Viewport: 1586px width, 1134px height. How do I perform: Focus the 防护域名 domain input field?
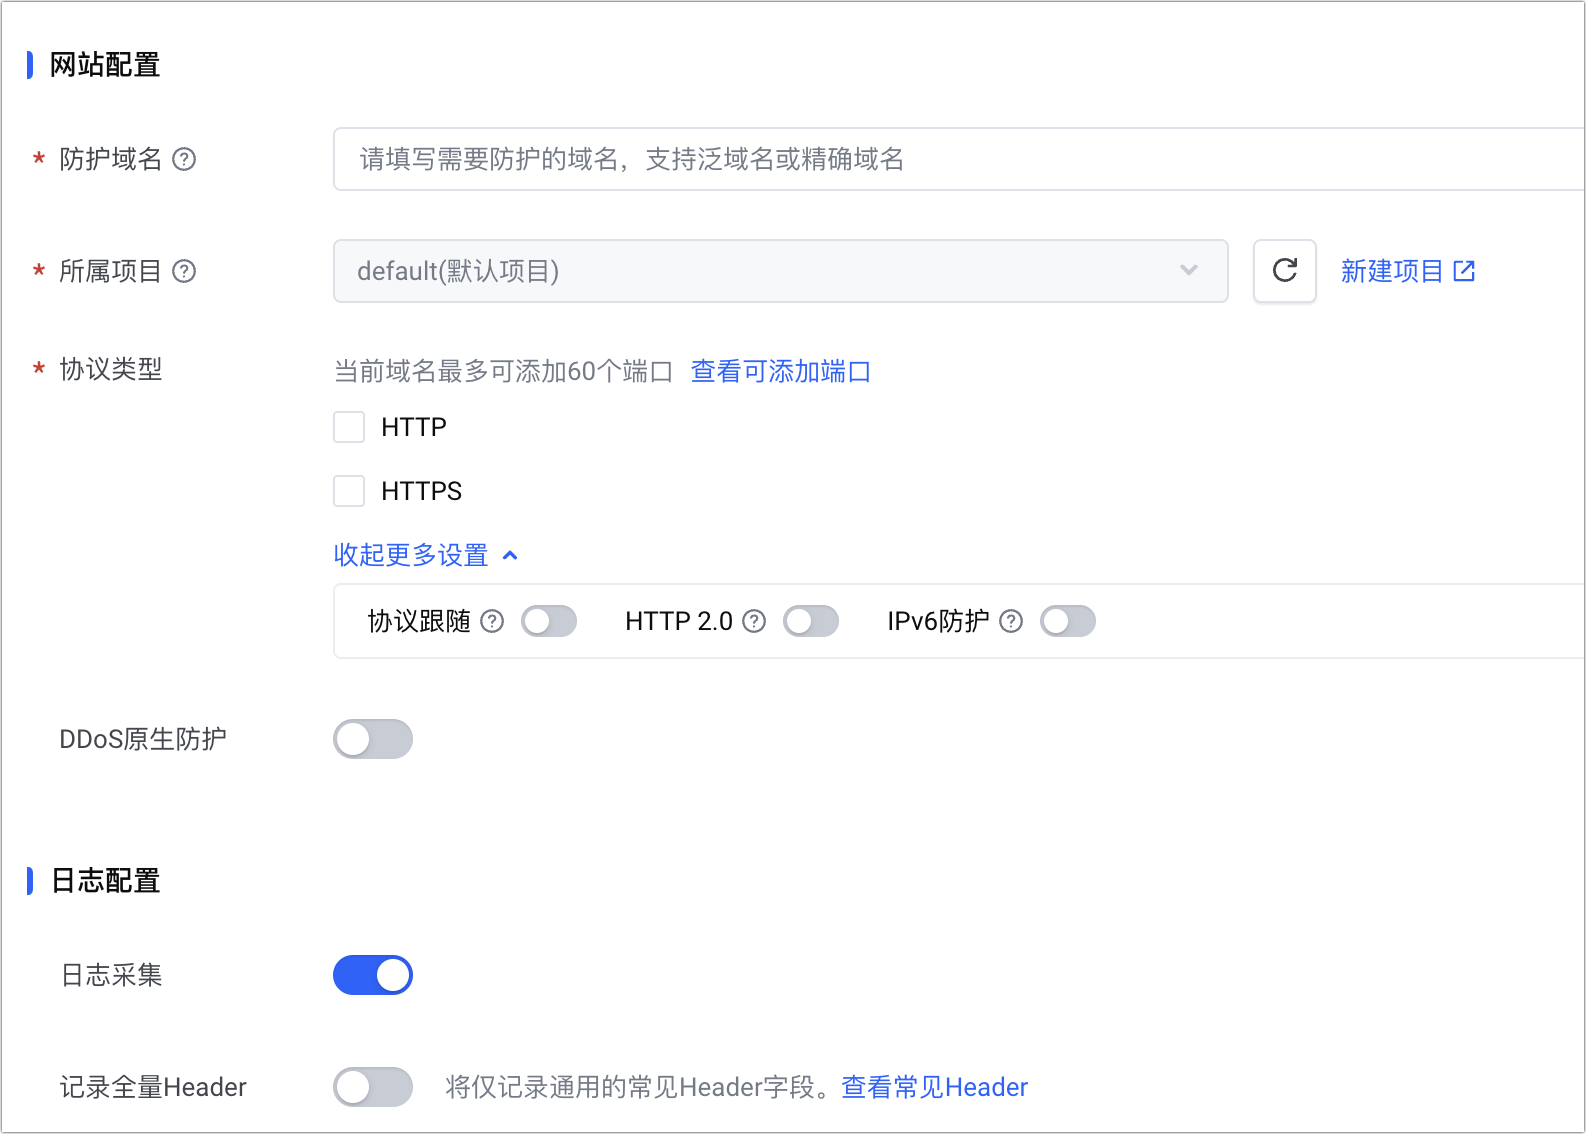[960, 159]
